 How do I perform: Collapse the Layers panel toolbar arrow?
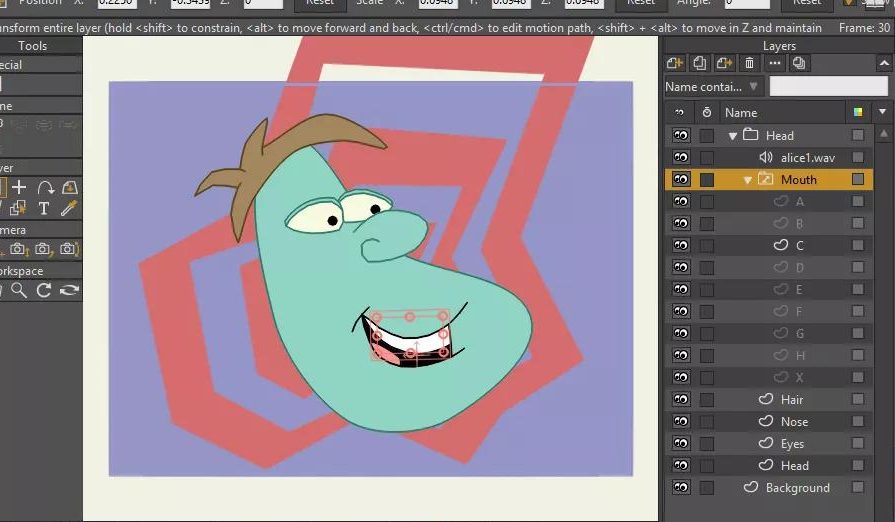pos(884,63)
